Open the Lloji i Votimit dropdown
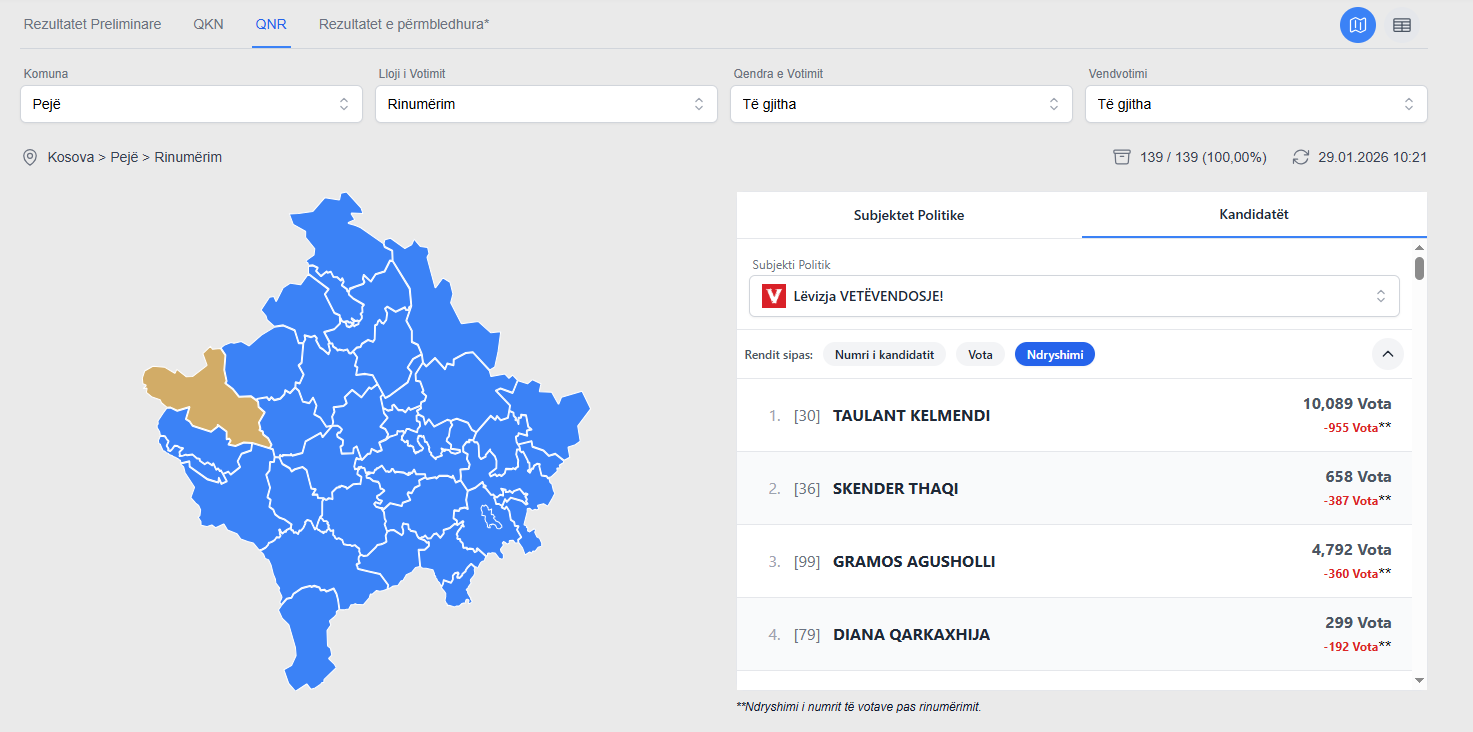1473x732 pixels. pyautogui.click(x=546, y=104)
